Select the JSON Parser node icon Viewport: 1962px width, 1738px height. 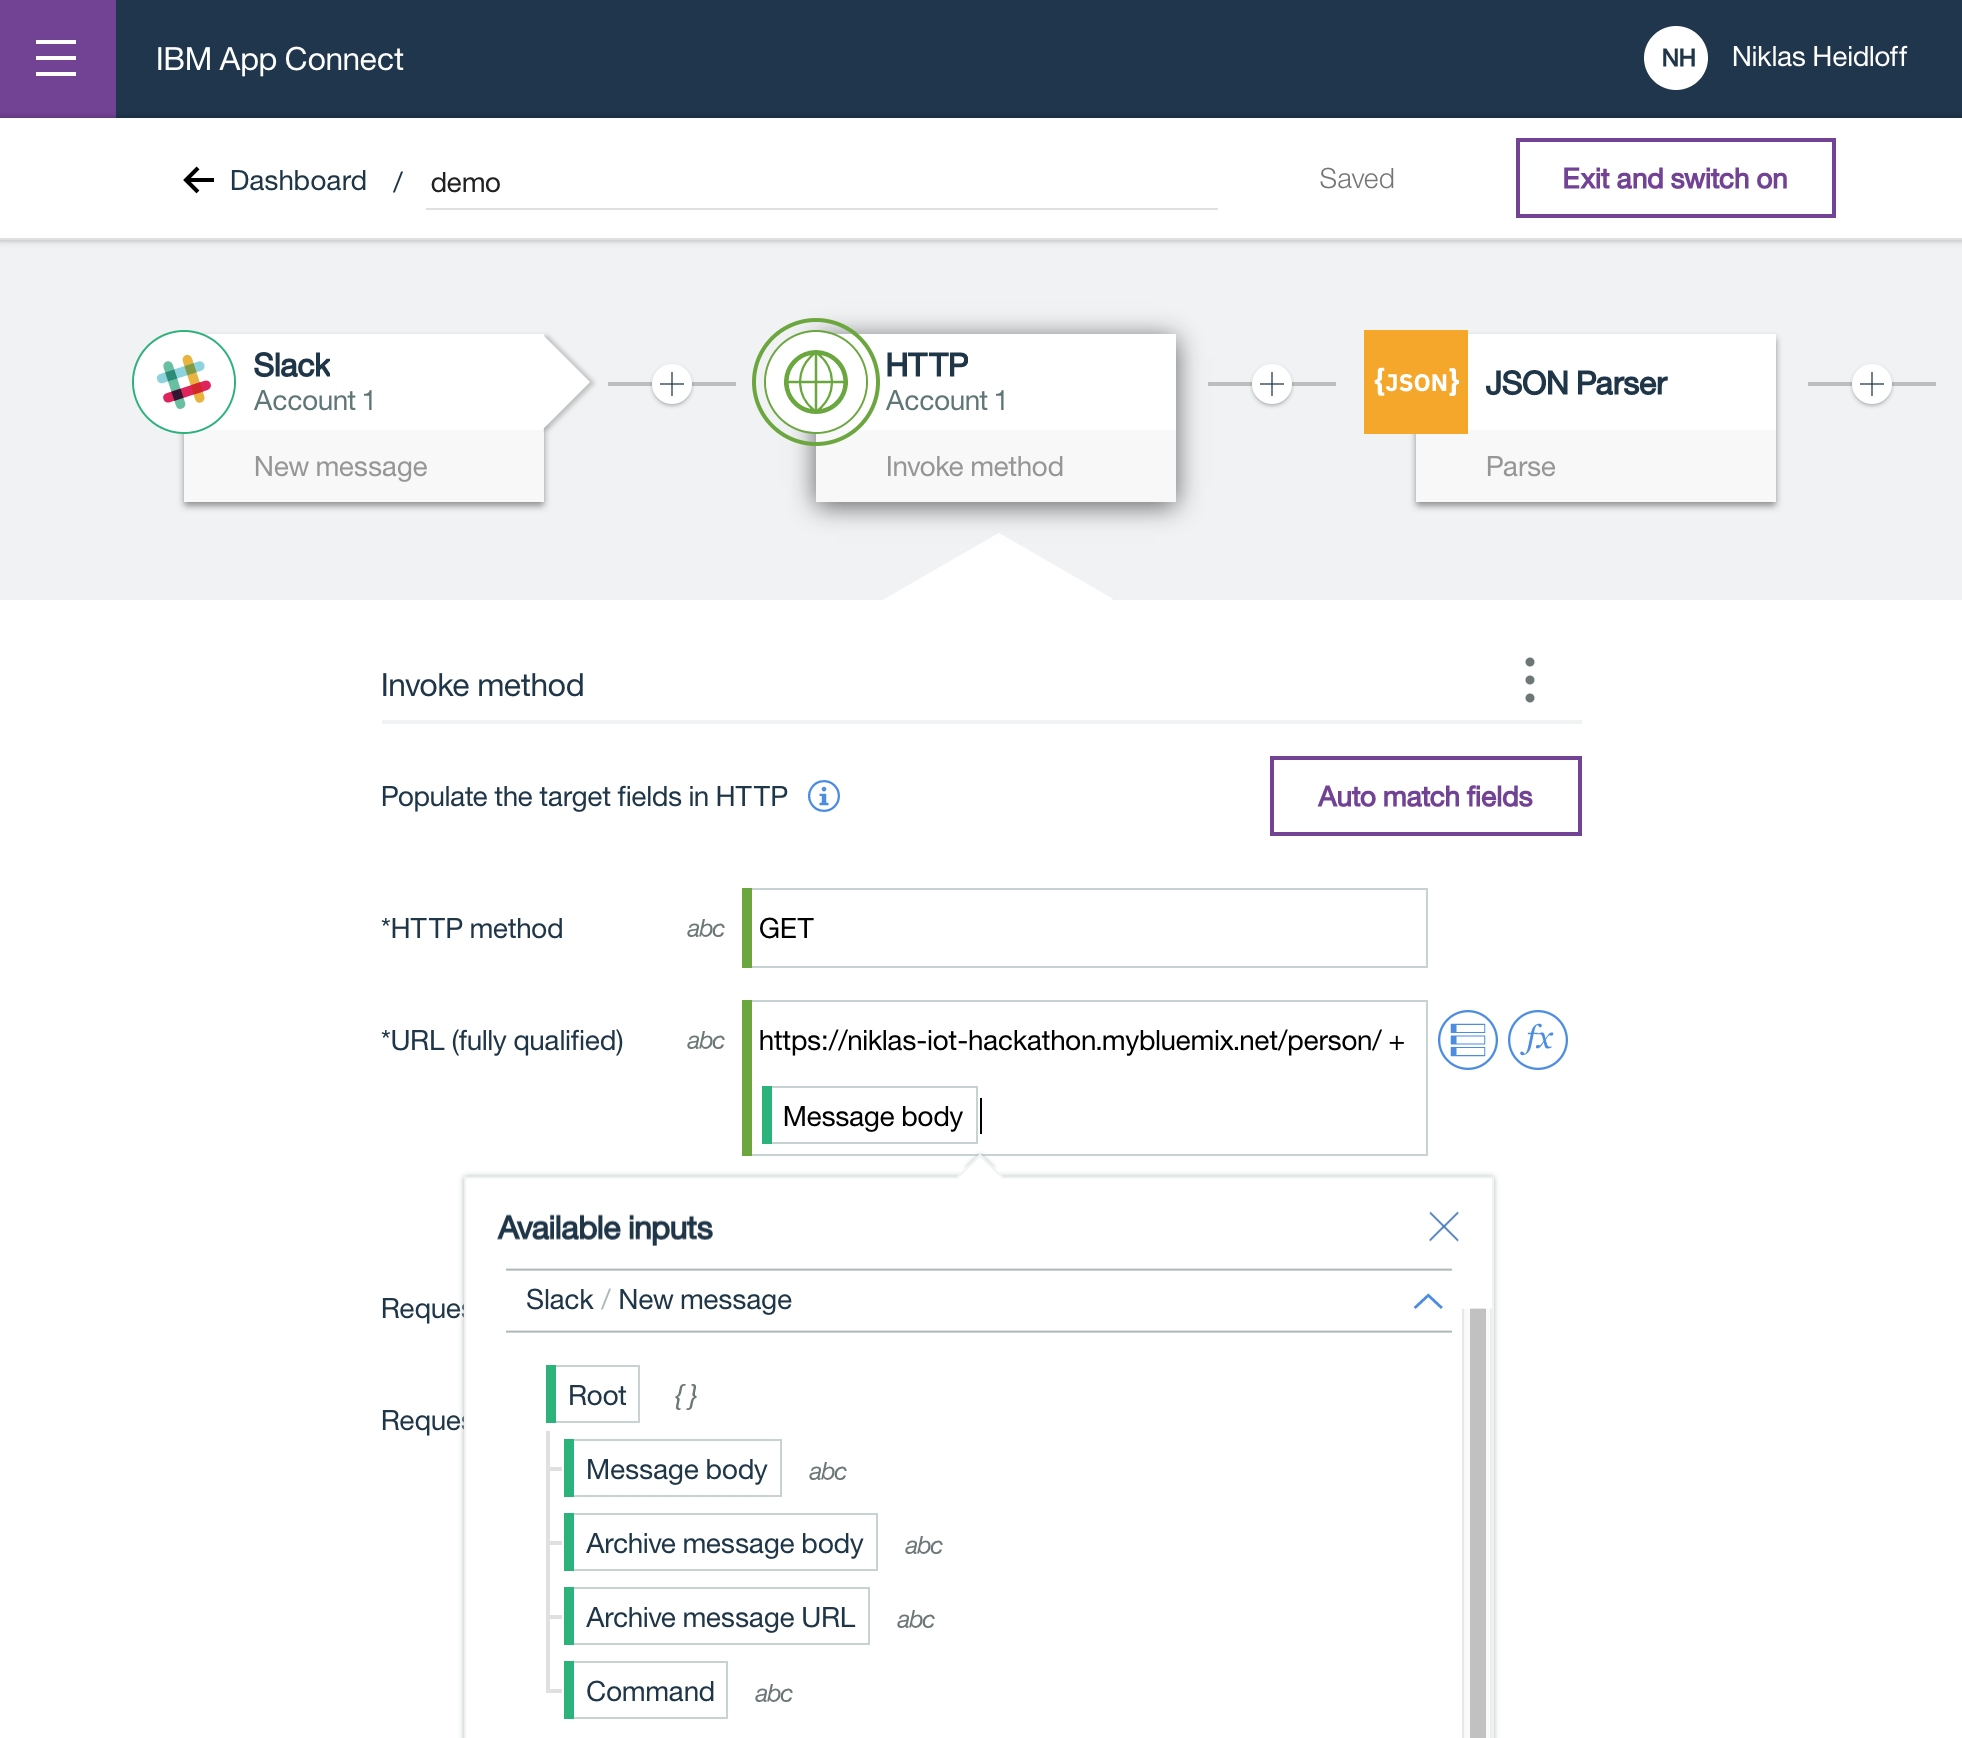[1416, 382]
